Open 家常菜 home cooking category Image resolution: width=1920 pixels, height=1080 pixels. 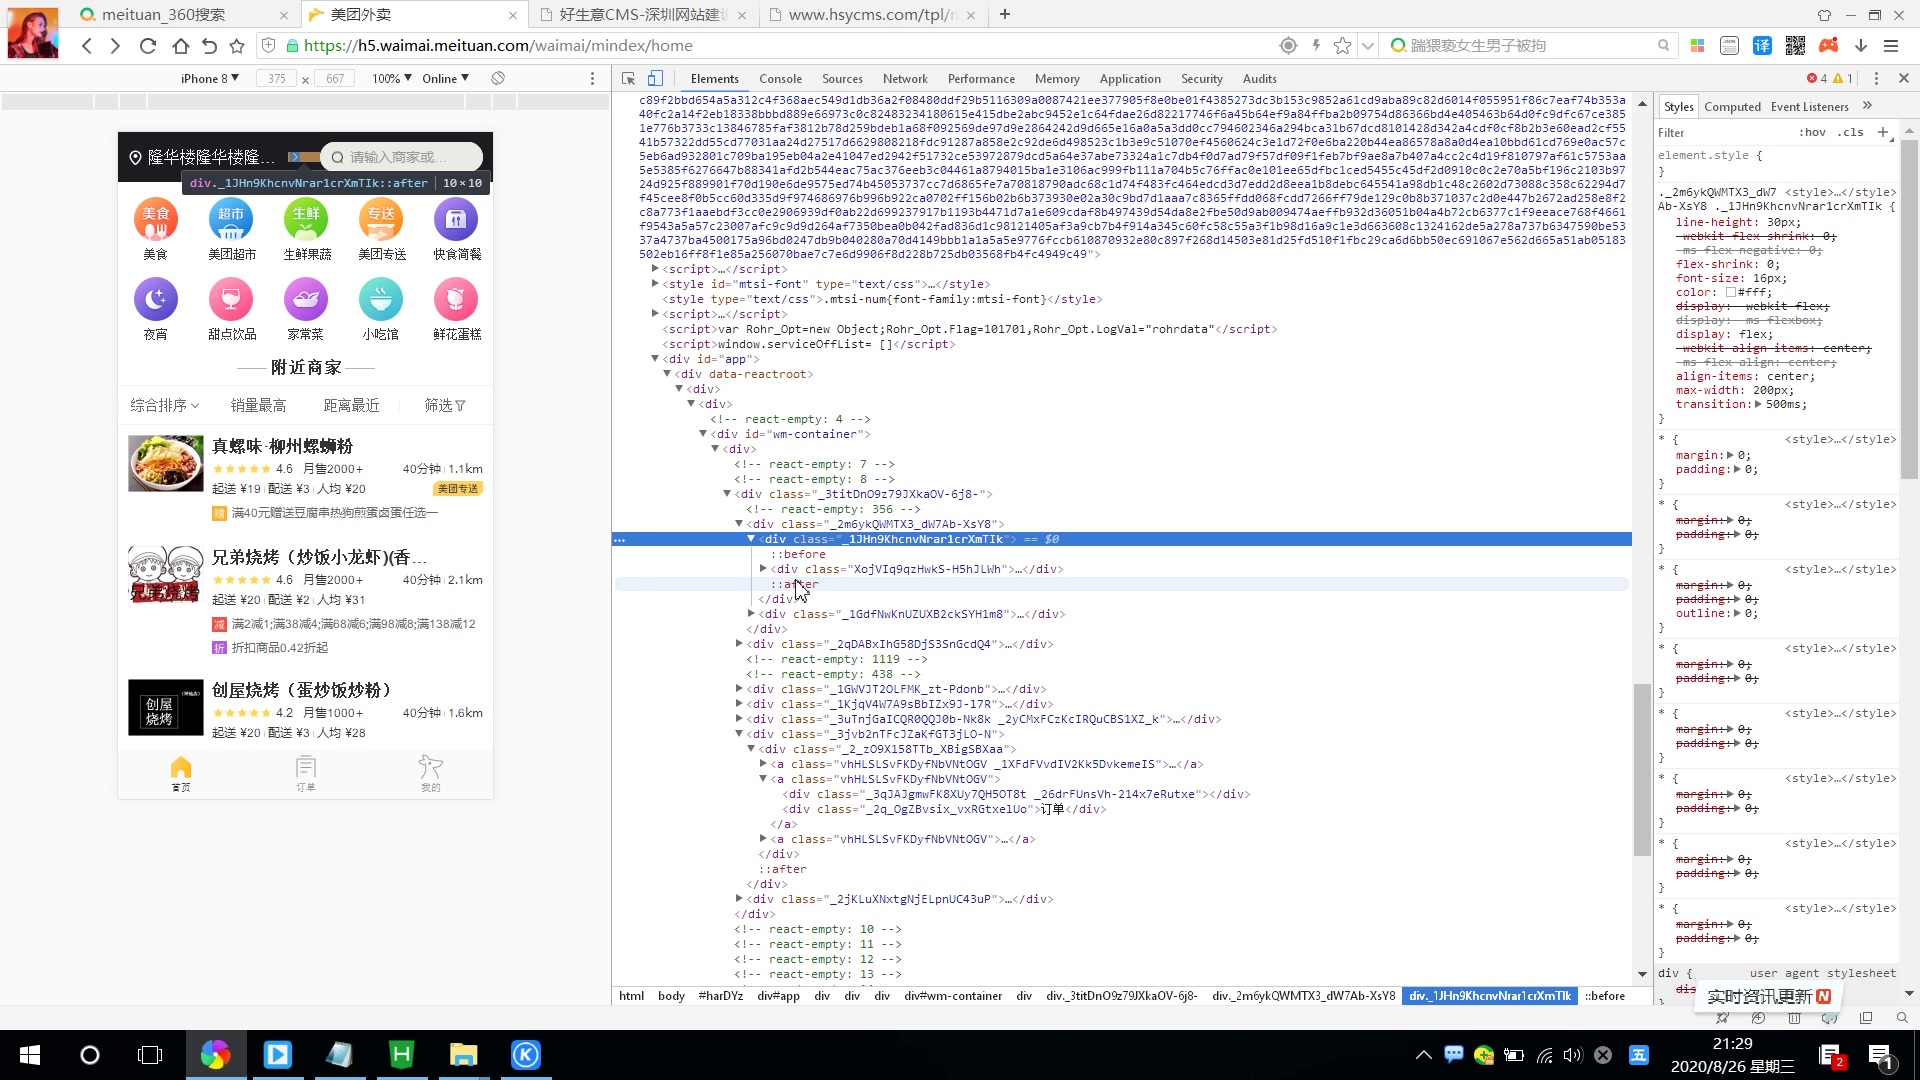(x=306, y=309)
